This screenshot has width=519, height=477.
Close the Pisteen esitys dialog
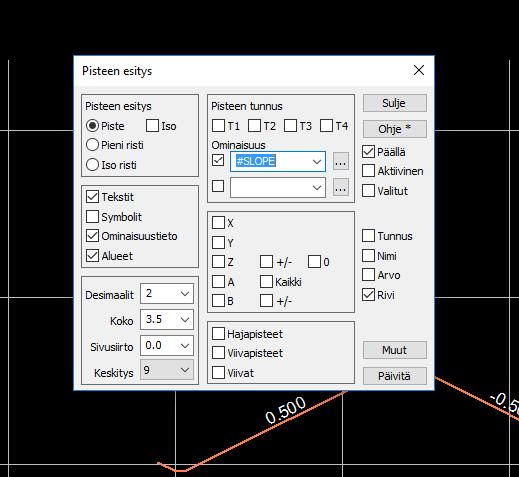point(419,70)
